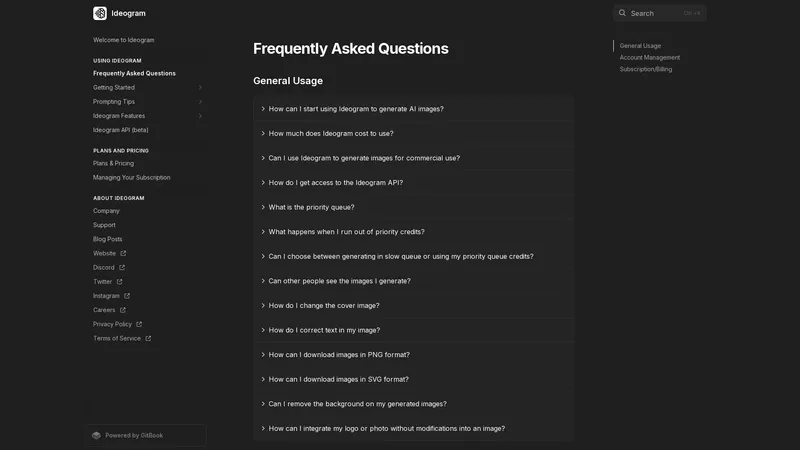Click the external-link icon beside Twitter
Image resolution: width=800 pixels, height=450 pixels.
(x=119, y=282)
